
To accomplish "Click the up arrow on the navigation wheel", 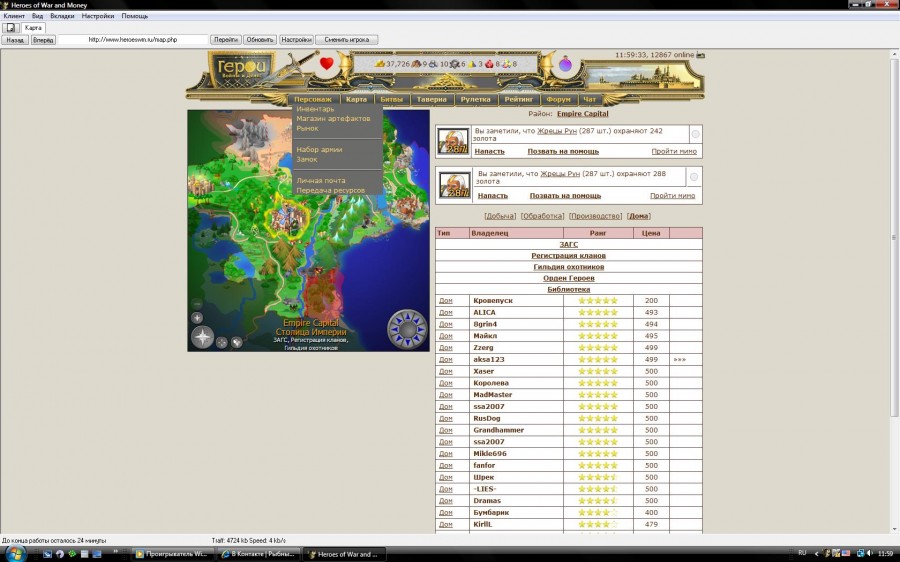I will [408, 315].
